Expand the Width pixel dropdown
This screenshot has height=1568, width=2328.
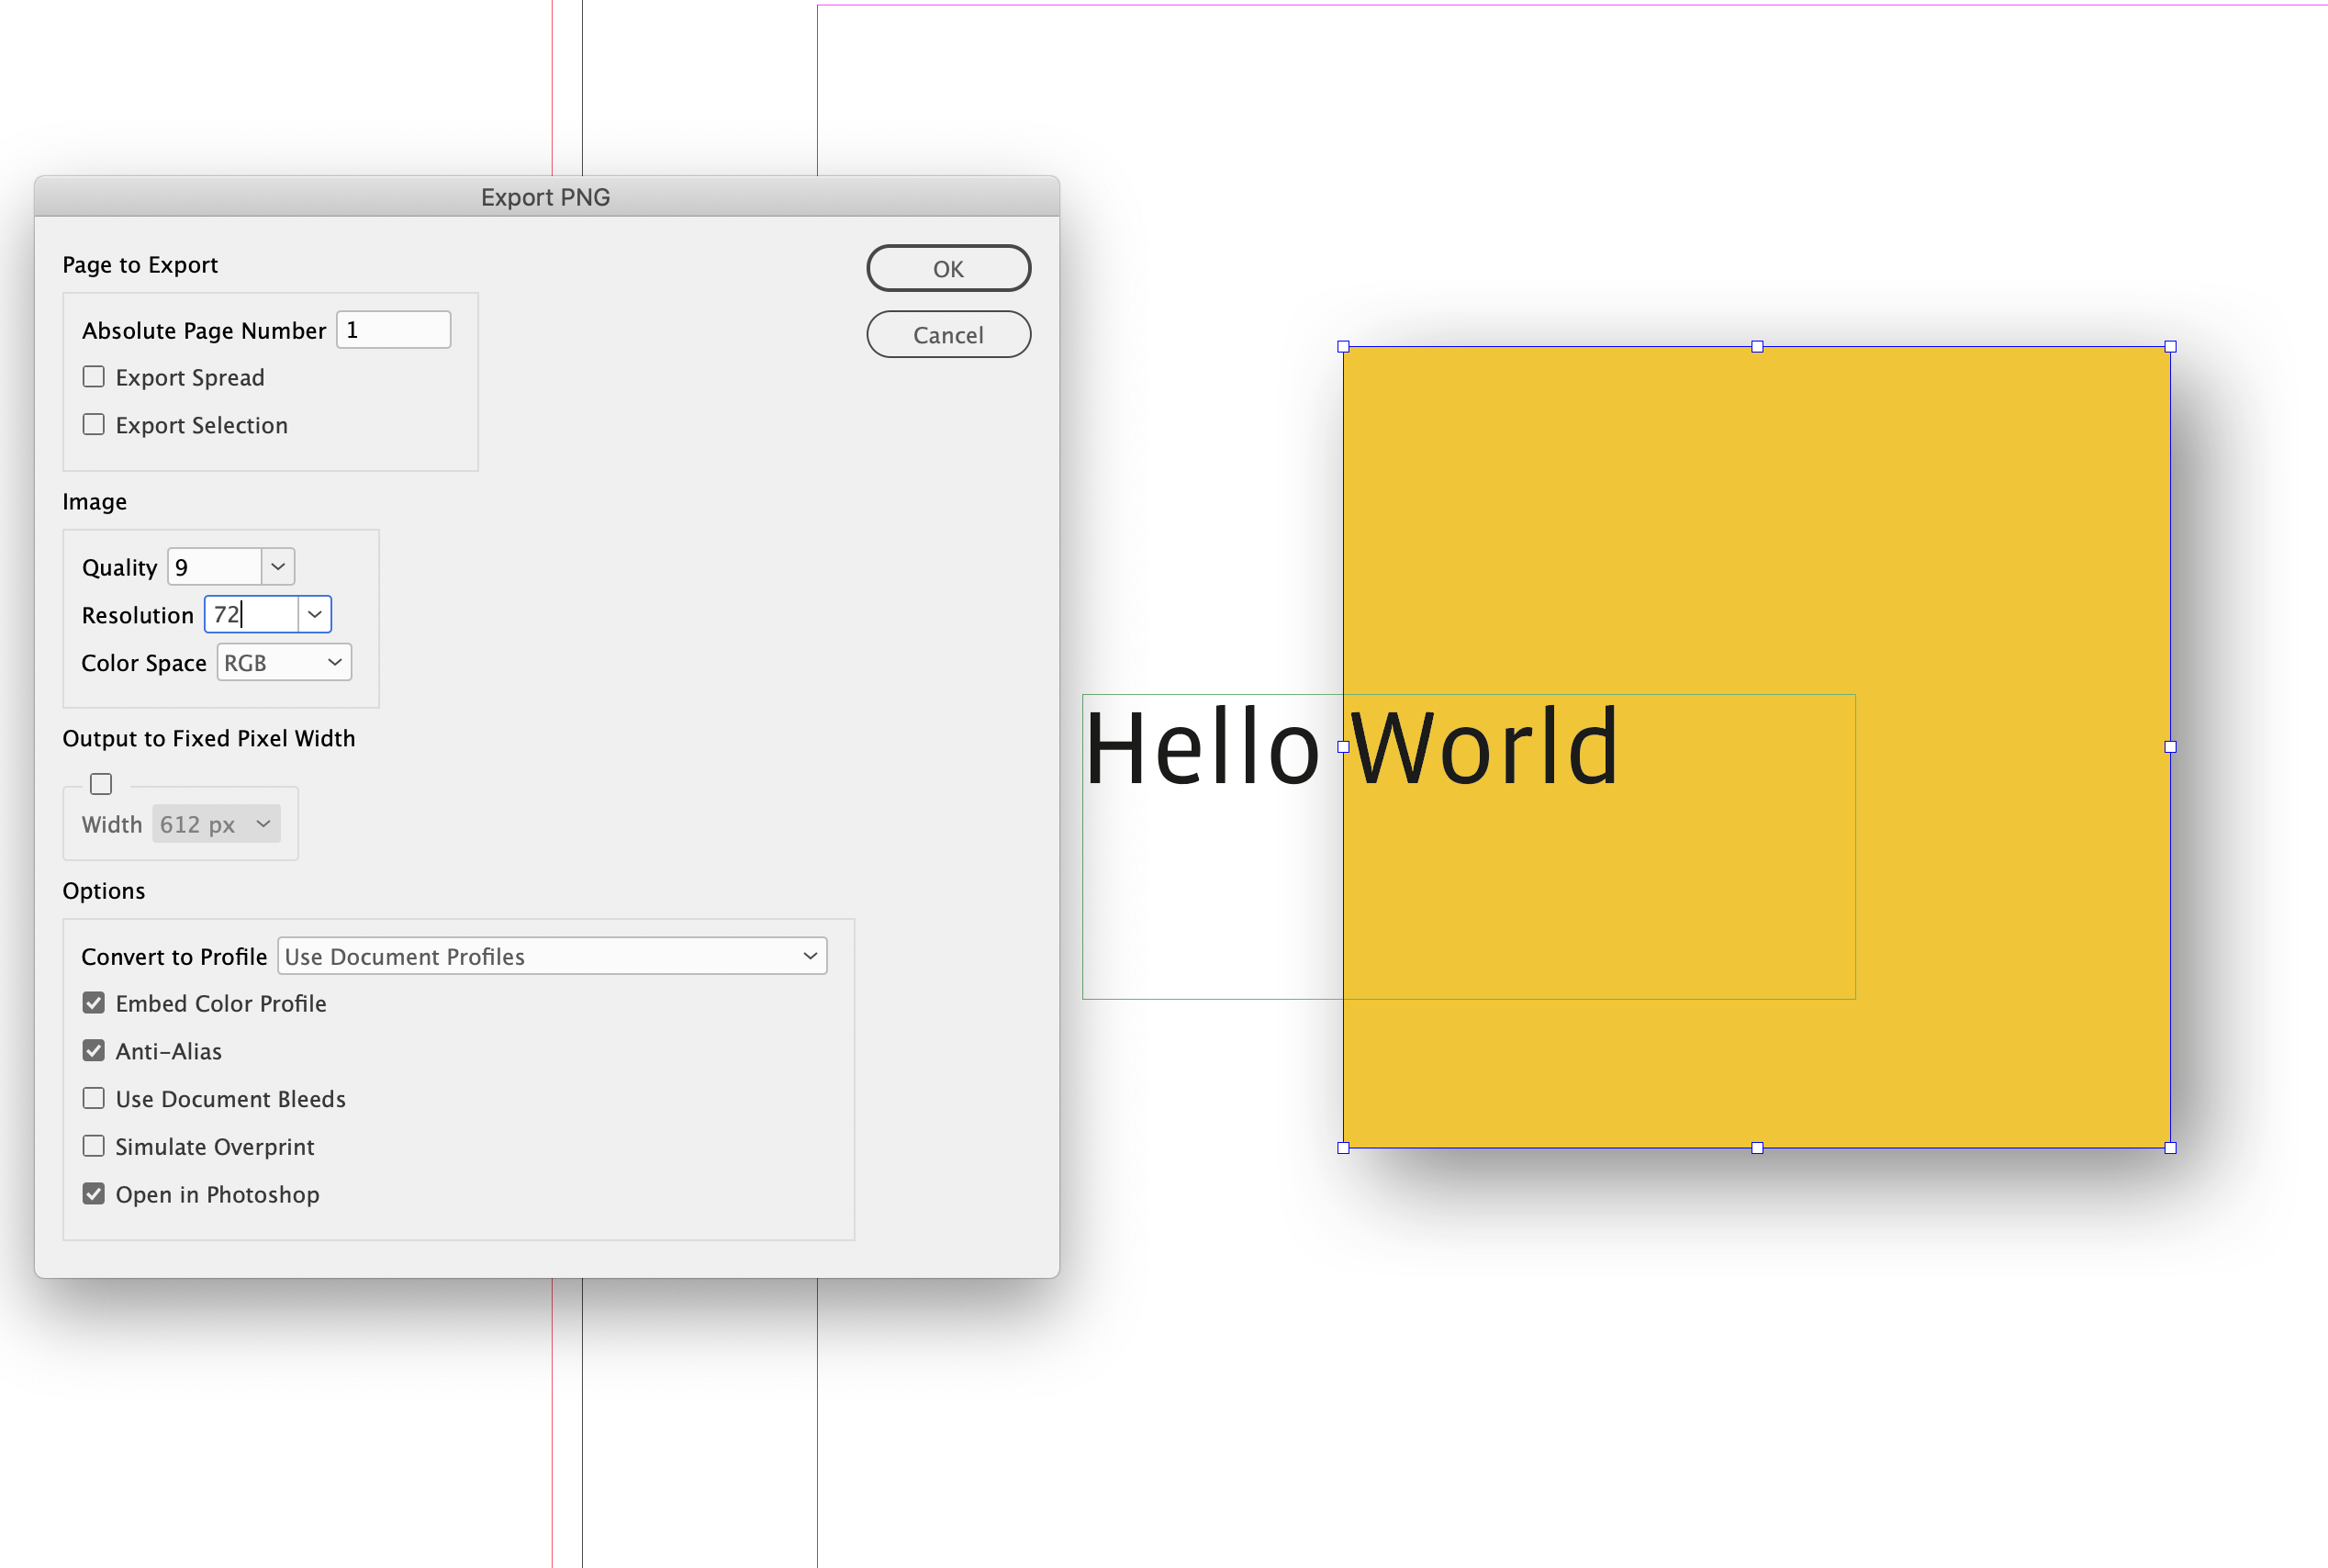pos(262,823)
